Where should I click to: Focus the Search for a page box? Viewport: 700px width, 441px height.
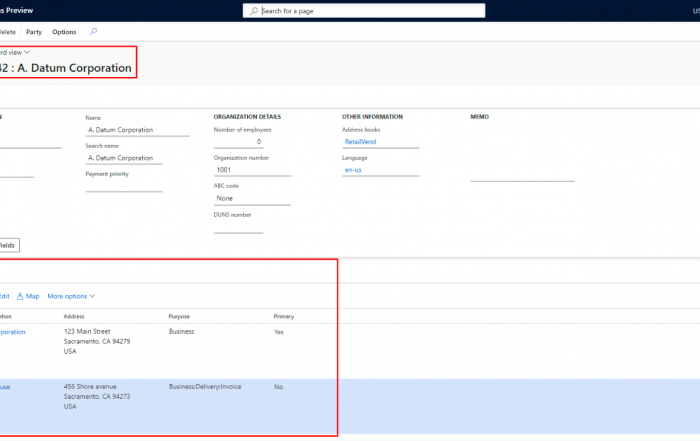click(x=364, y=11)
